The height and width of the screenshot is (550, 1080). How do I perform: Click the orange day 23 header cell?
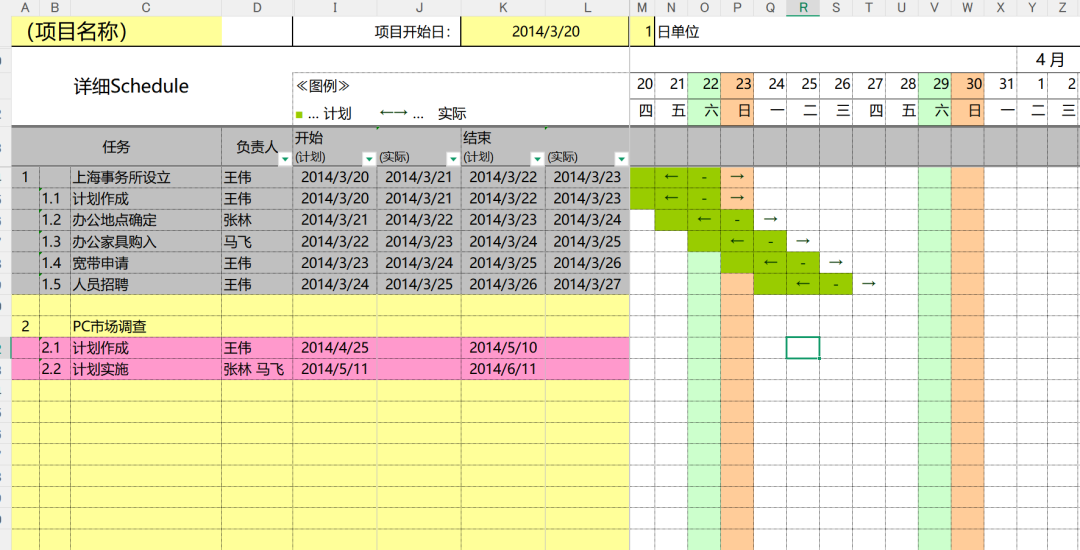coord(737,84)
